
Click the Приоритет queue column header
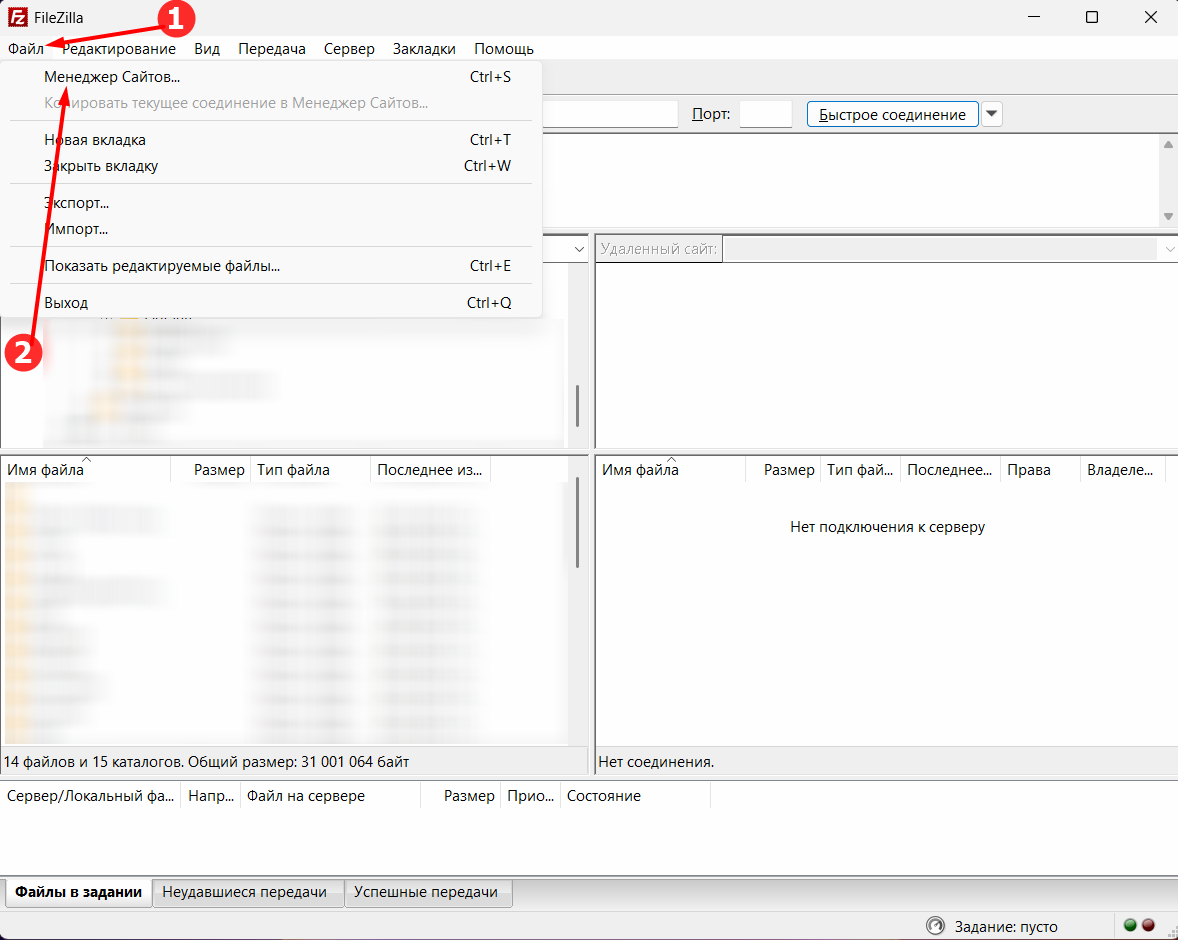click(x=530, y=796)
